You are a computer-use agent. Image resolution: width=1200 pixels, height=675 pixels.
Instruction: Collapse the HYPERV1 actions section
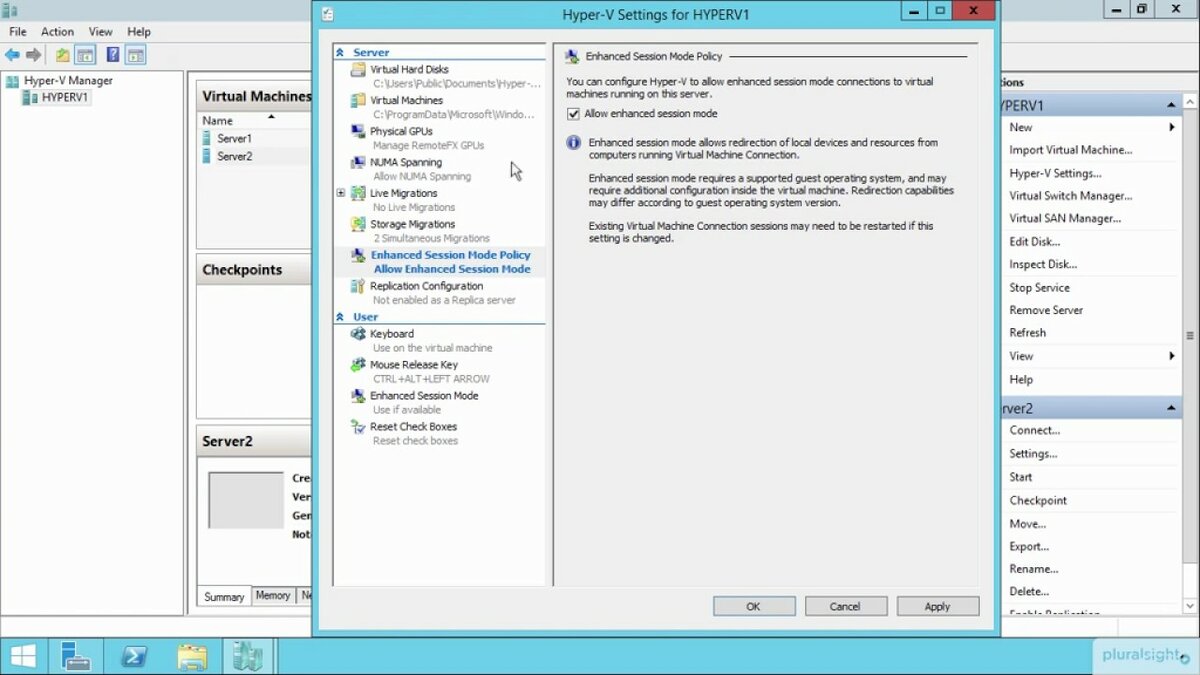click(1171, 106)
